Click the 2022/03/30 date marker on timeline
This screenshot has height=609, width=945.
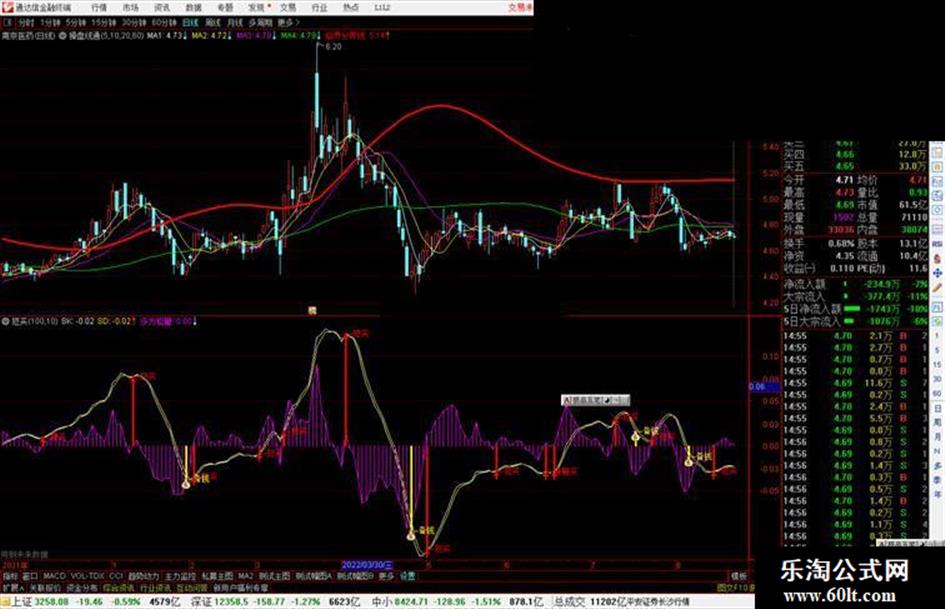pyautogui.click(x=368, y=565)
